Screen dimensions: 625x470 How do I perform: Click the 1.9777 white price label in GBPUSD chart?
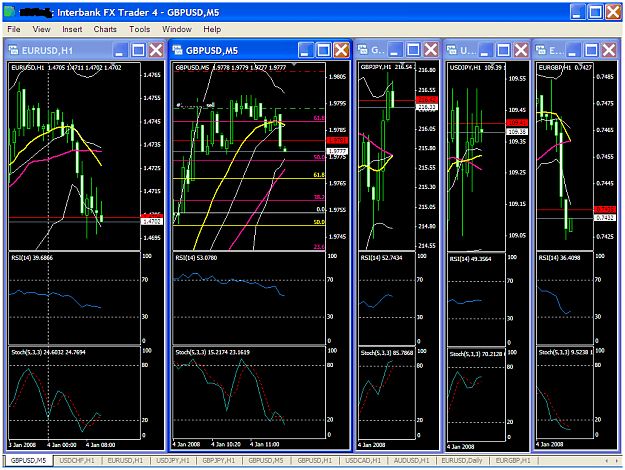pyautogui.click(x=337, y=151)
